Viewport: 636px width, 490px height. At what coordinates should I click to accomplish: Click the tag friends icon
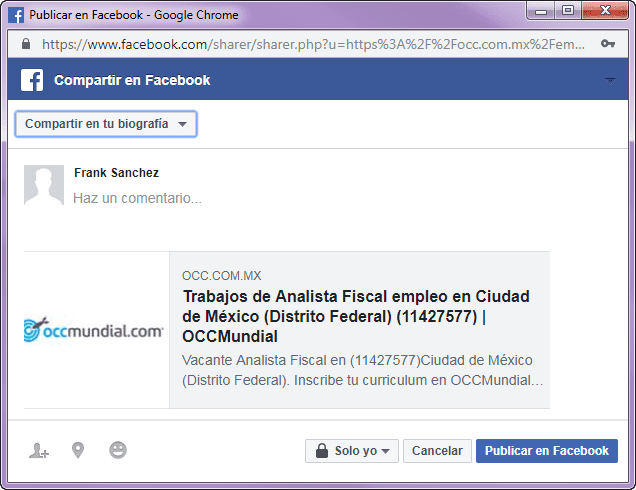(39, 451)
